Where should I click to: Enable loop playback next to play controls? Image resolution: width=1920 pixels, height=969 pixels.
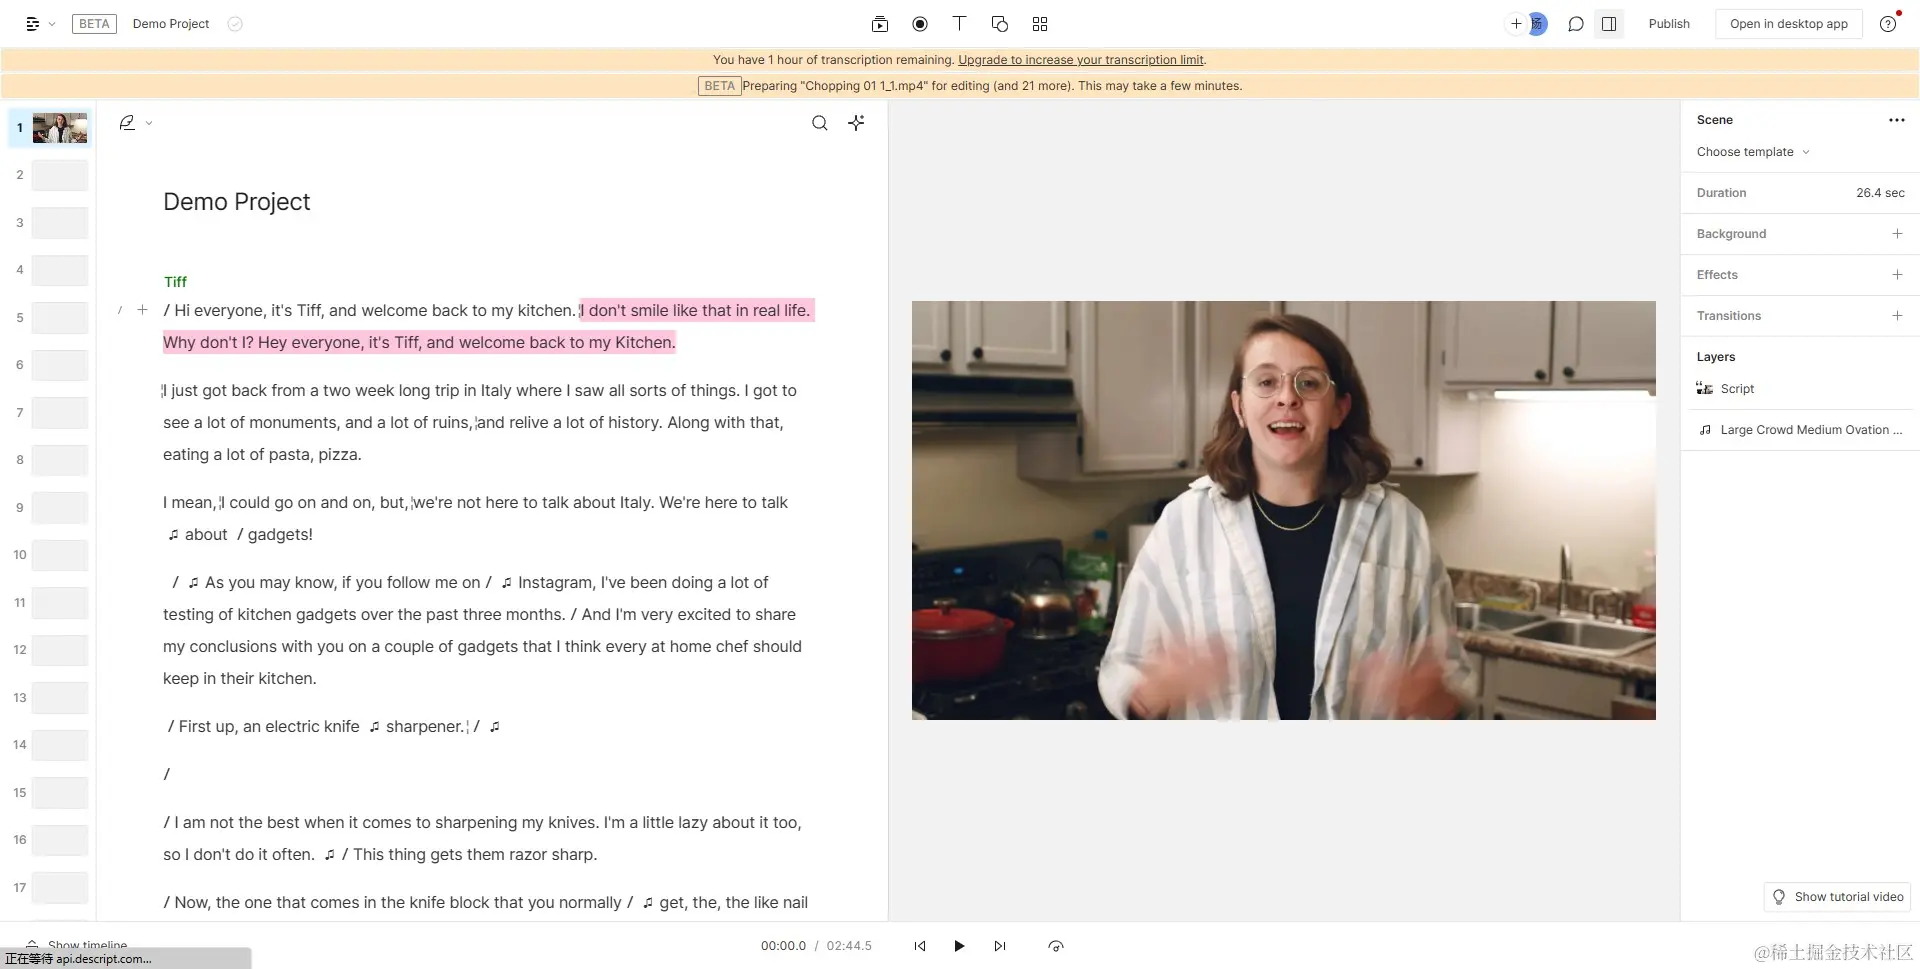pyautogui.click(x=1057, y=946)
